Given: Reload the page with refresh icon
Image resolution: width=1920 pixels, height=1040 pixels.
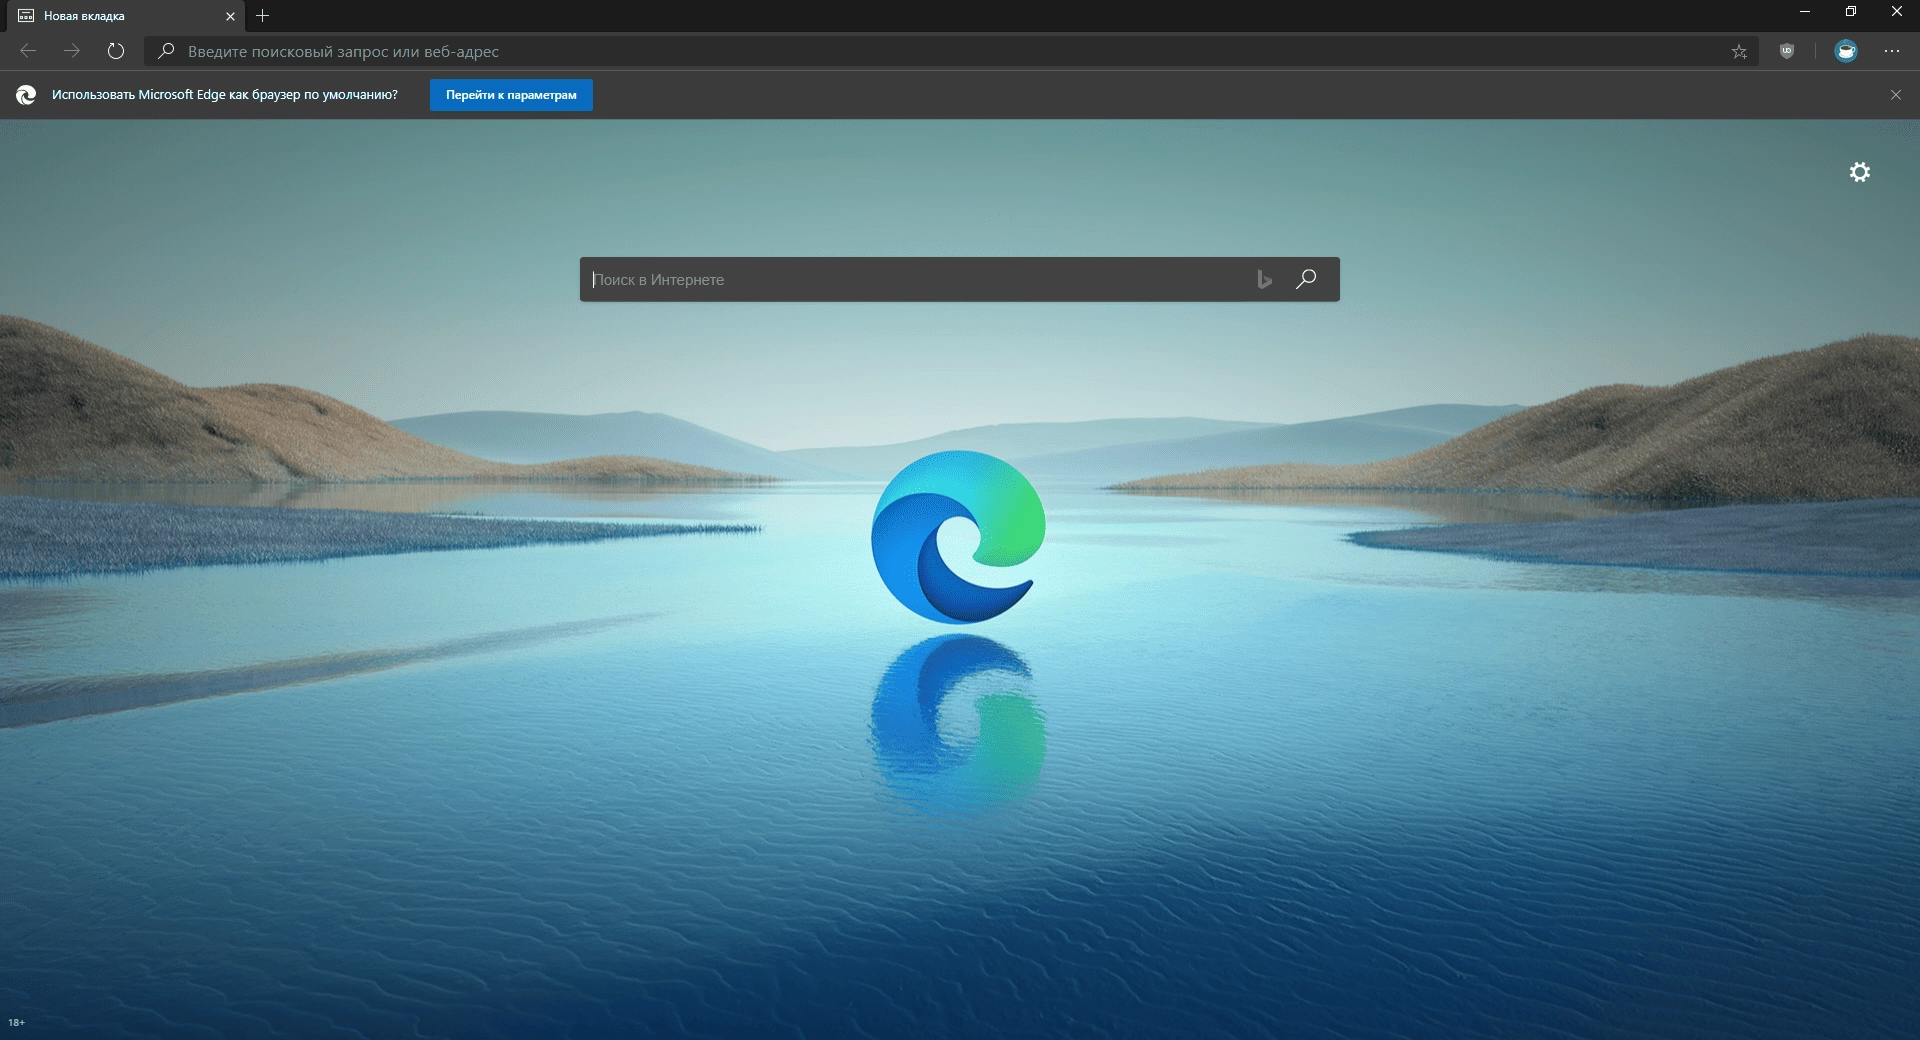Looking at the screenshot, I should coord(116,51).
